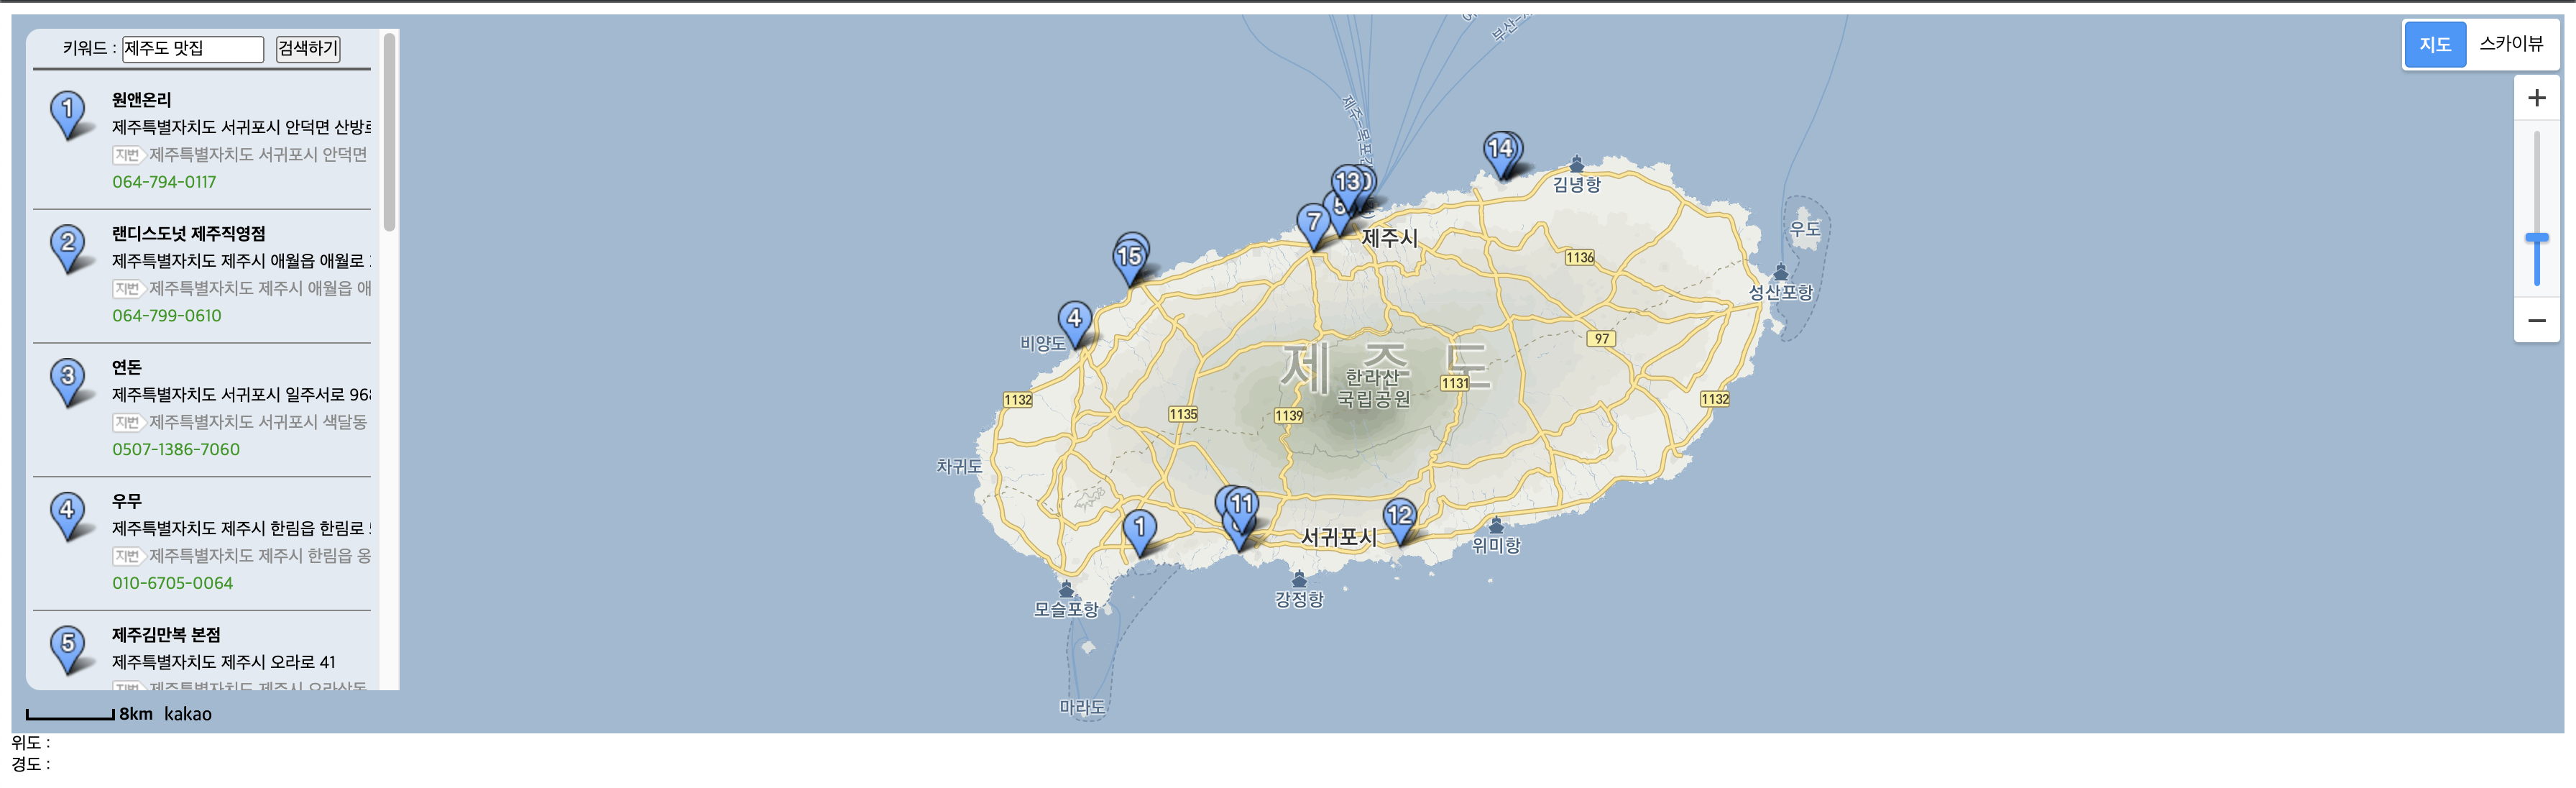Select 랜디스도넛 제주직영점 list entry

188,234
